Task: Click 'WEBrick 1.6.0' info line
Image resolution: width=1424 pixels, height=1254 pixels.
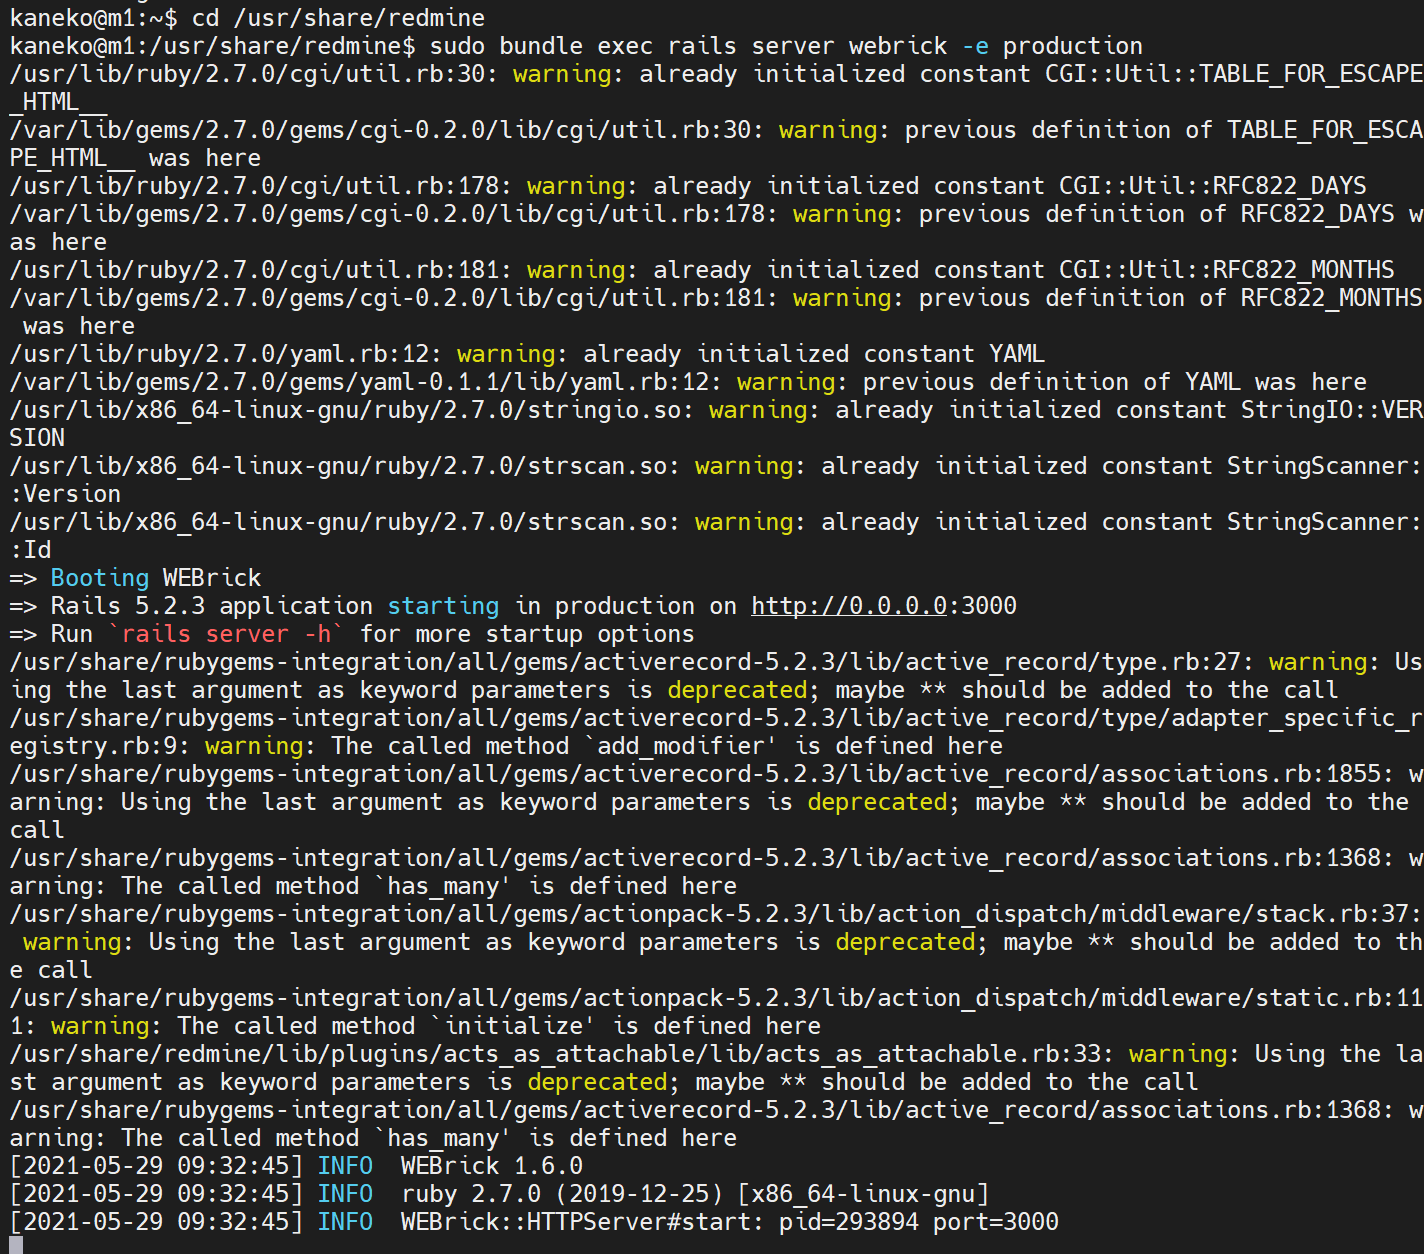Action: click(491, 1166)
